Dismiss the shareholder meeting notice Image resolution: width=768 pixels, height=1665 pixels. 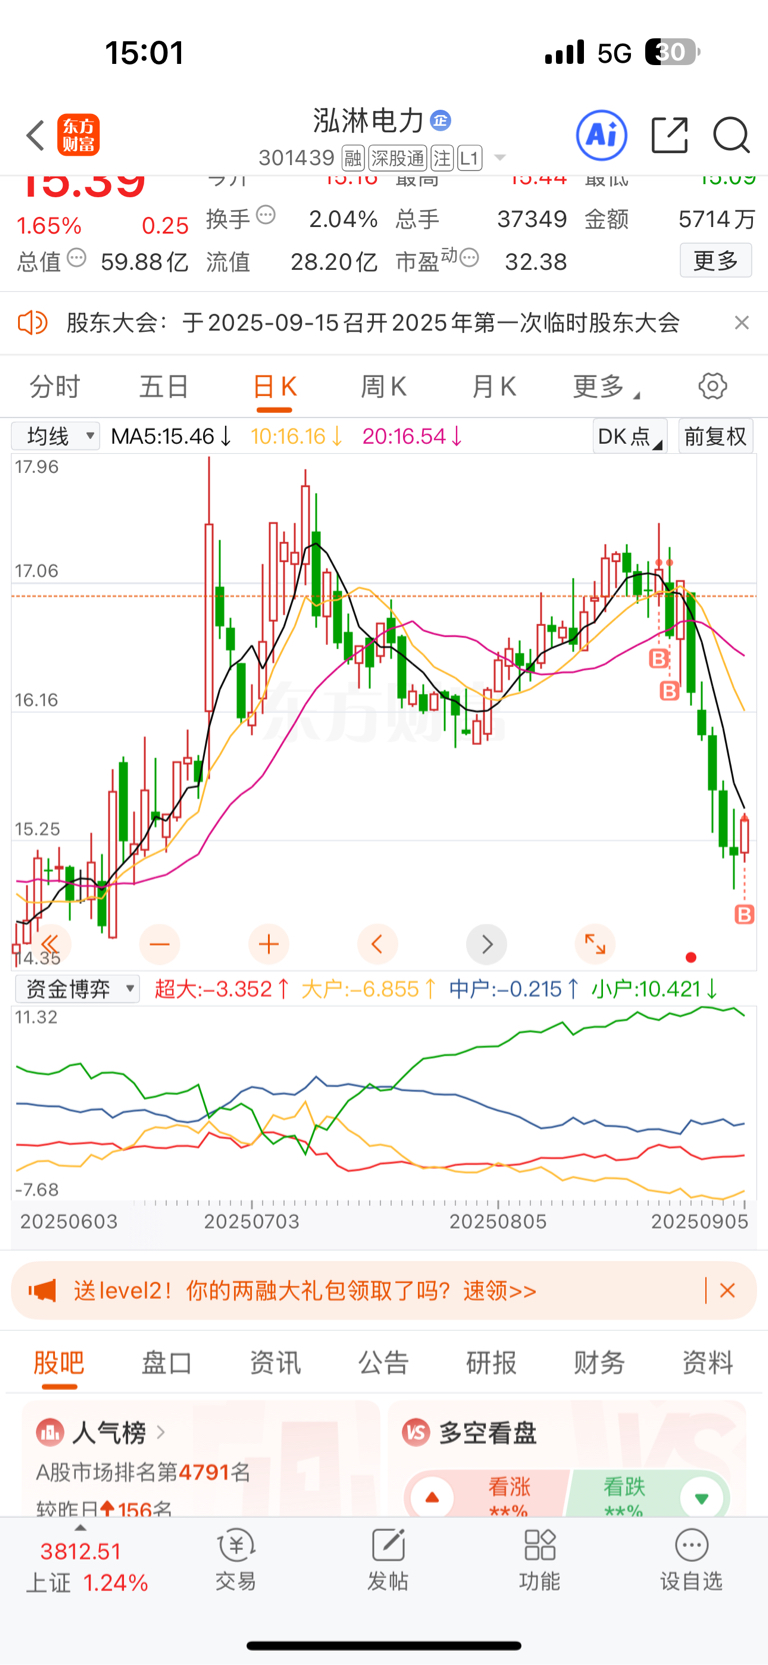tap(741, 322)
